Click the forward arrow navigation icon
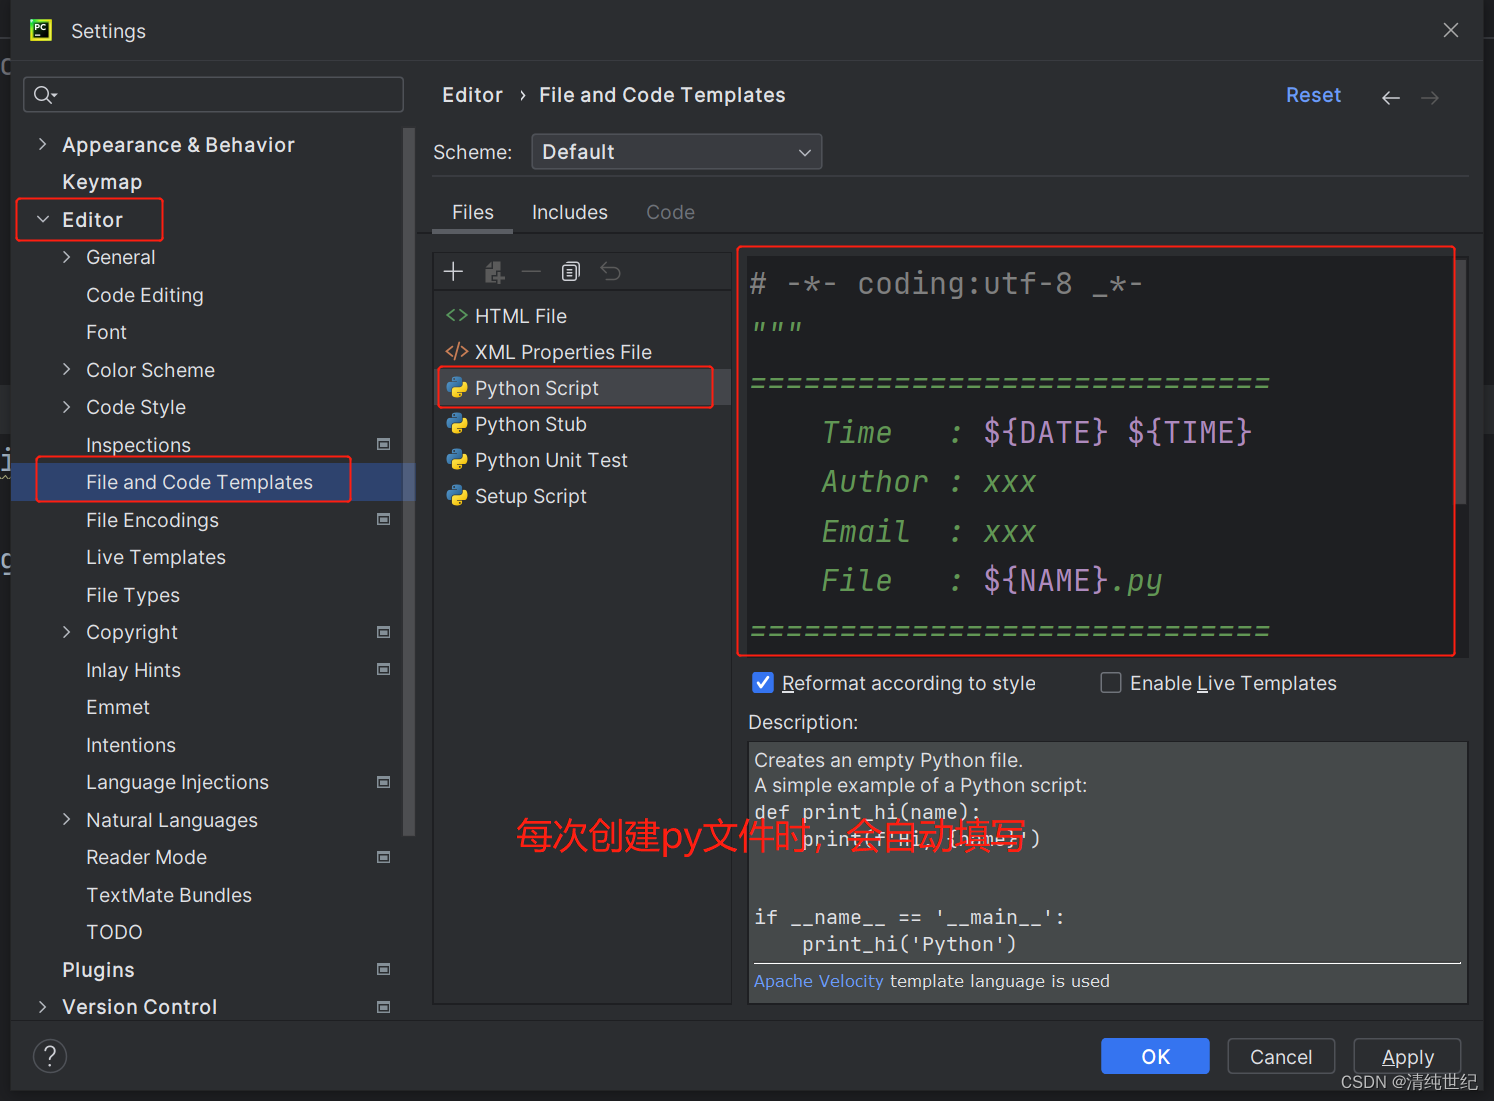 point(1430,97)
